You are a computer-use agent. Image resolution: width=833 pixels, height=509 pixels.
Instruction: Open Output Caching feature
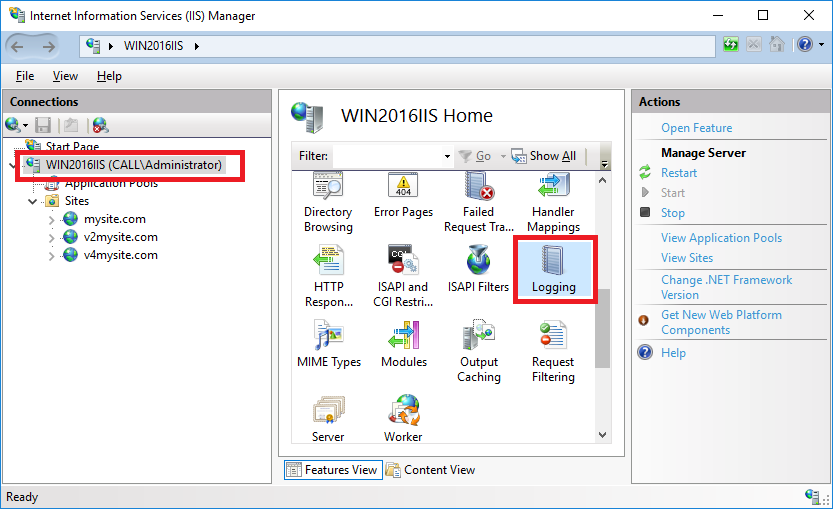coord(479,351)
